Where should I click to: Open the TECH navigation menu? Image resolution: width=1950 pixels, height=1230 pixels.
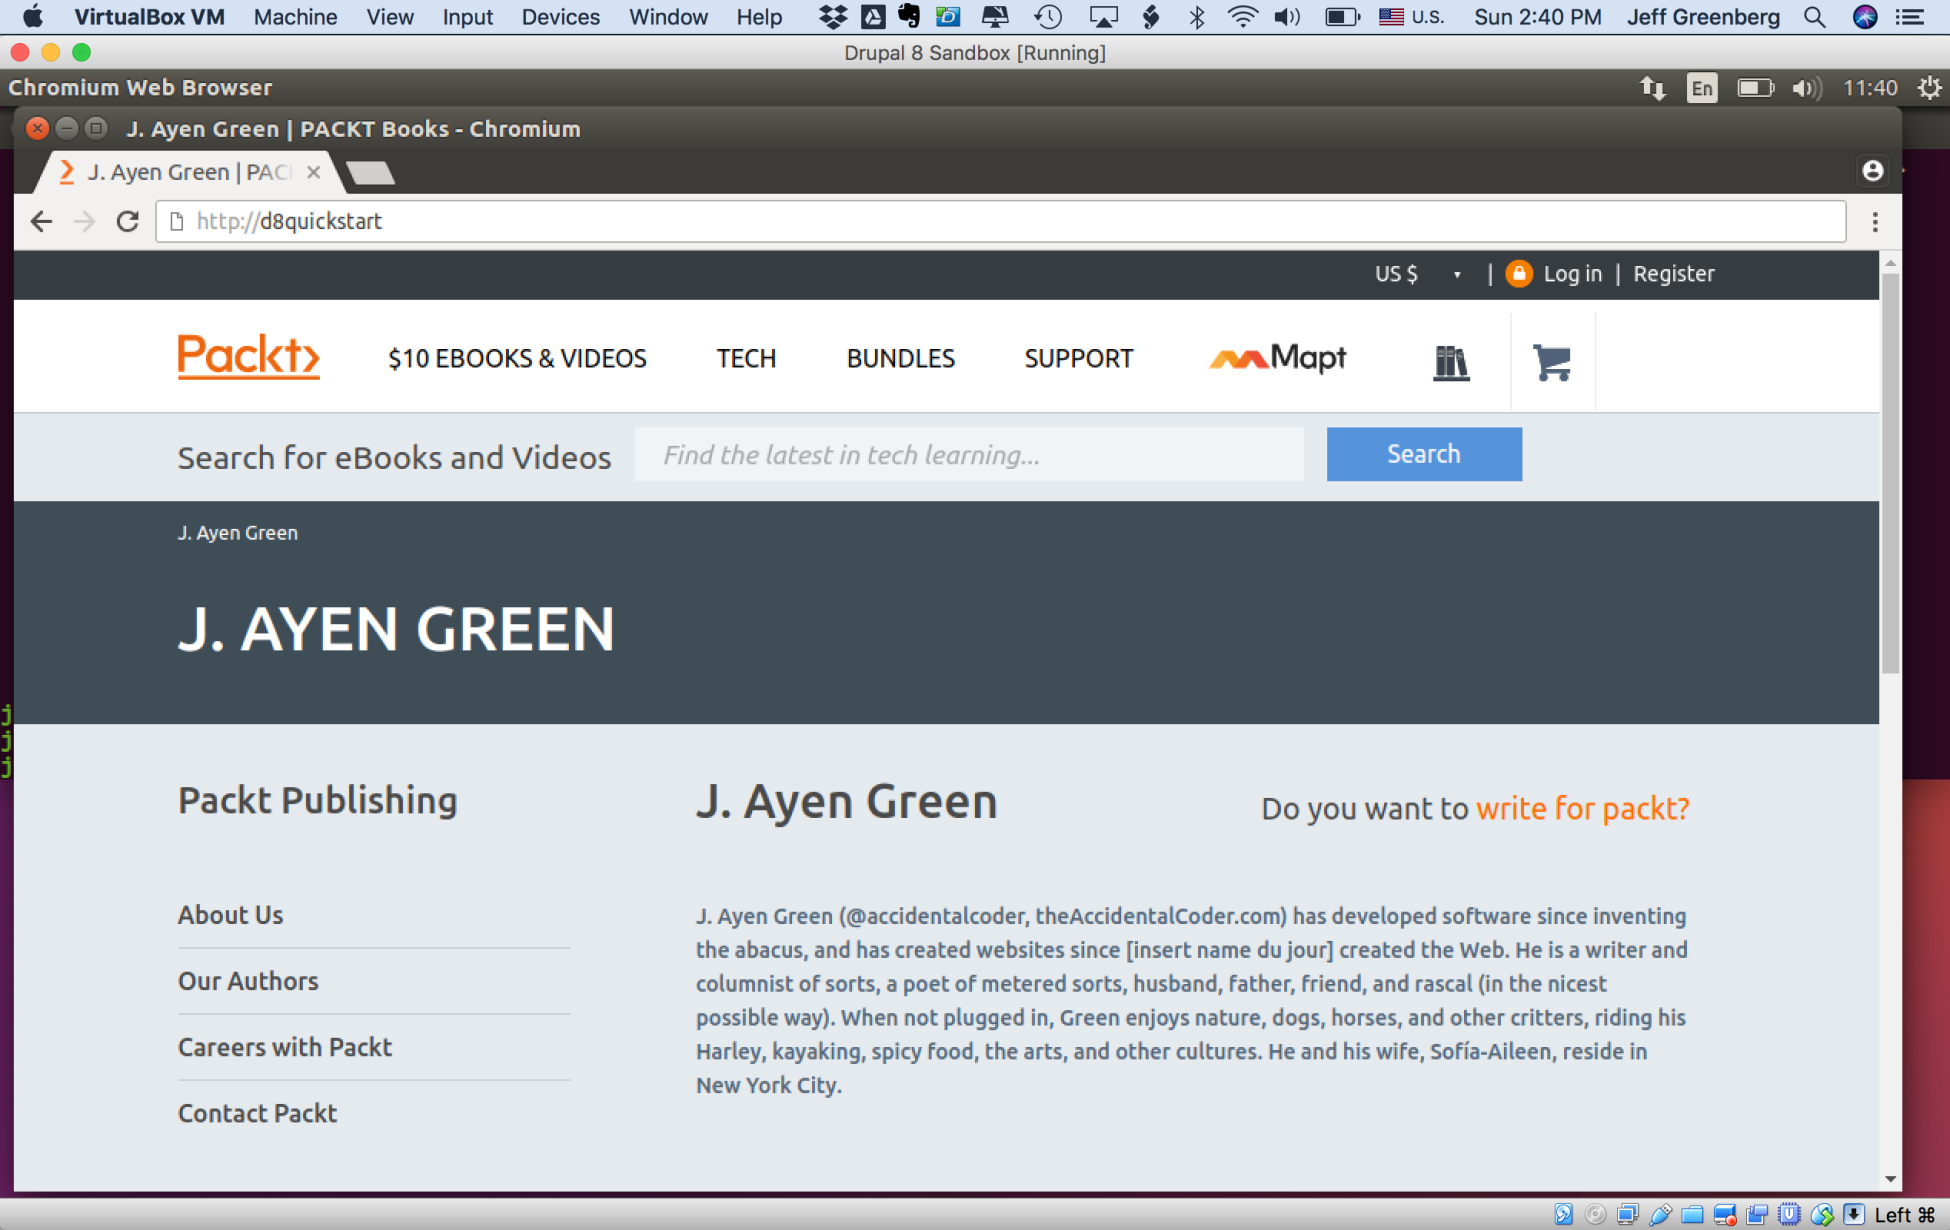(745, 358)
